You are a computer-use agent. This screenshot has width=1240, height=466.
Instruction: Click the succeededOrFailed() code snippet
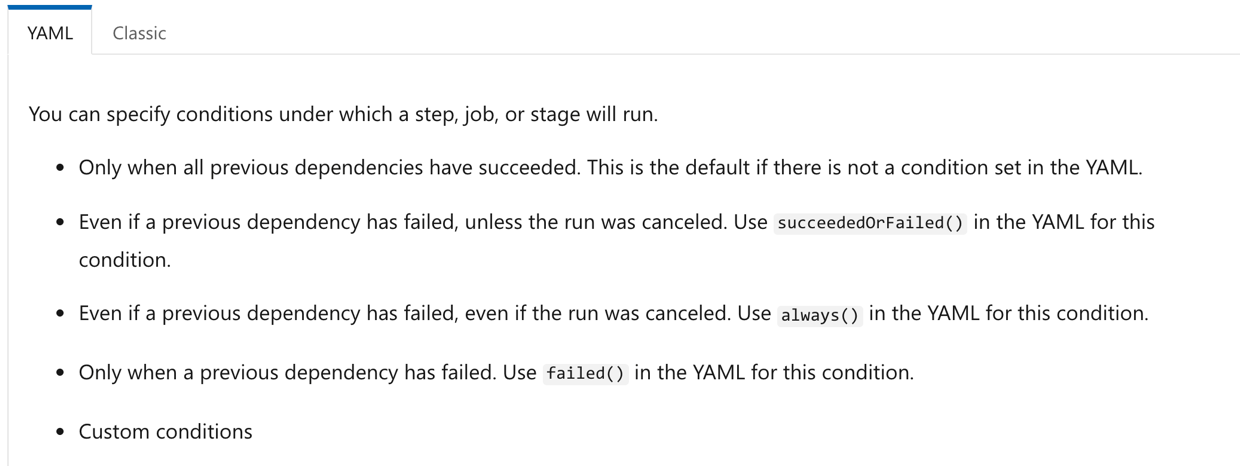click(871, 223)
